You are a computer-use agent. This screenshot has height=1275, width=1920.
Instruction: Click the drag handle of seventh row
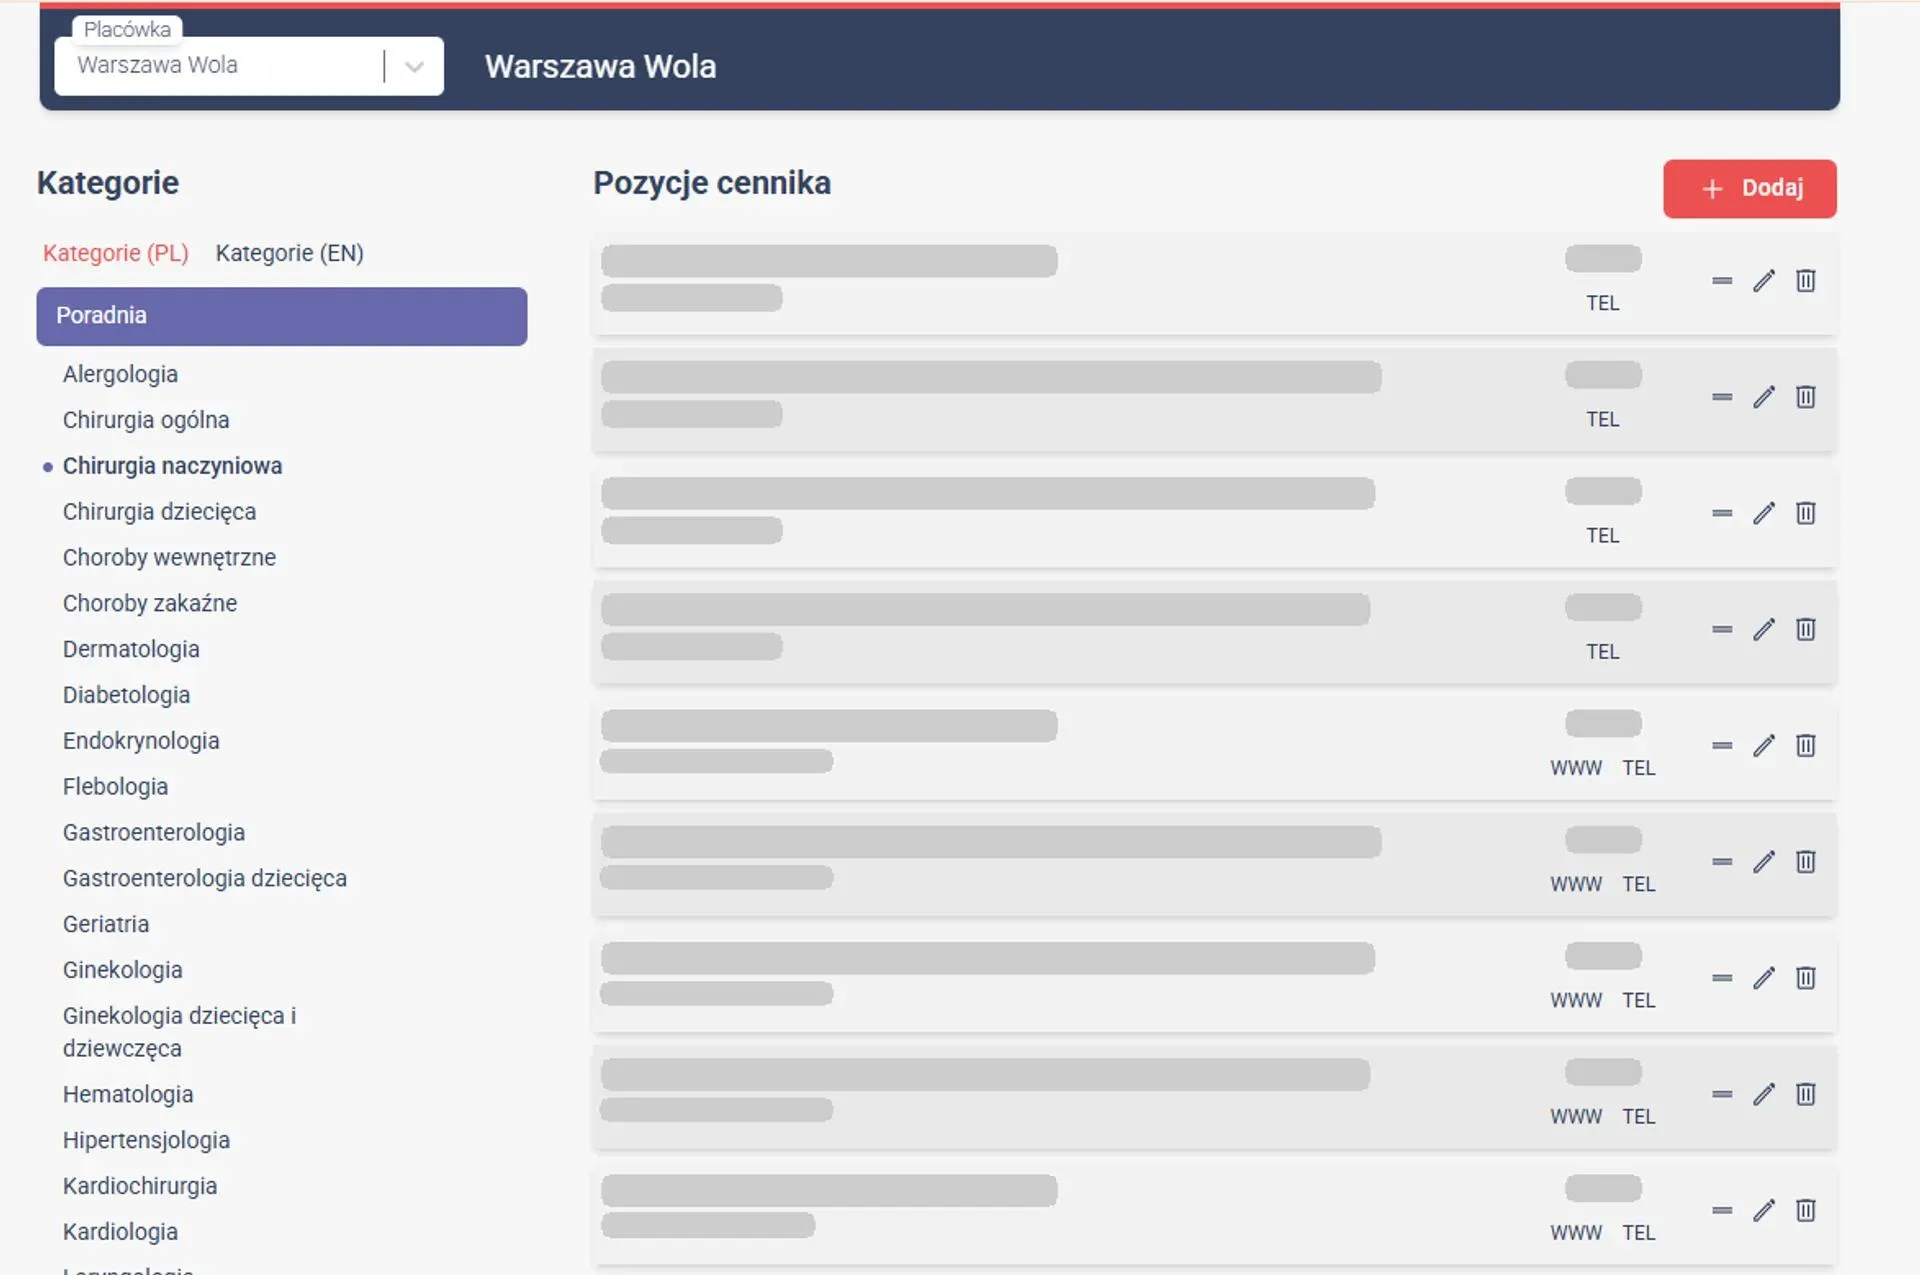pos(1722,978)
